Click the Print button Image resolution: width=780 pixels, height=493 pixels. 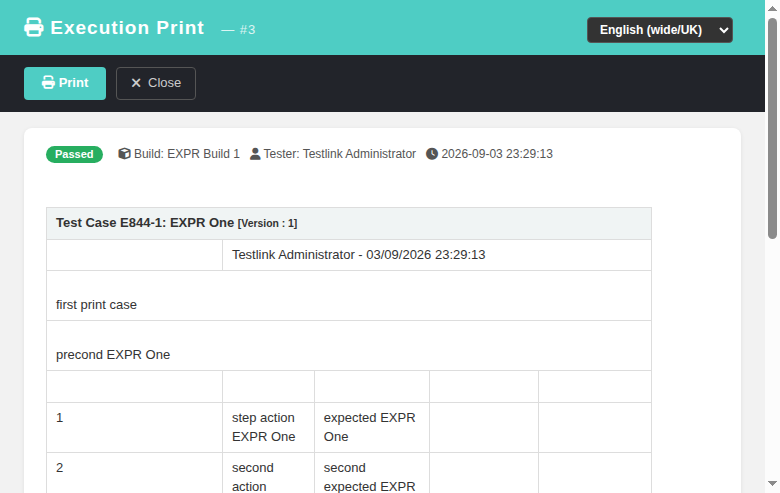65,83
